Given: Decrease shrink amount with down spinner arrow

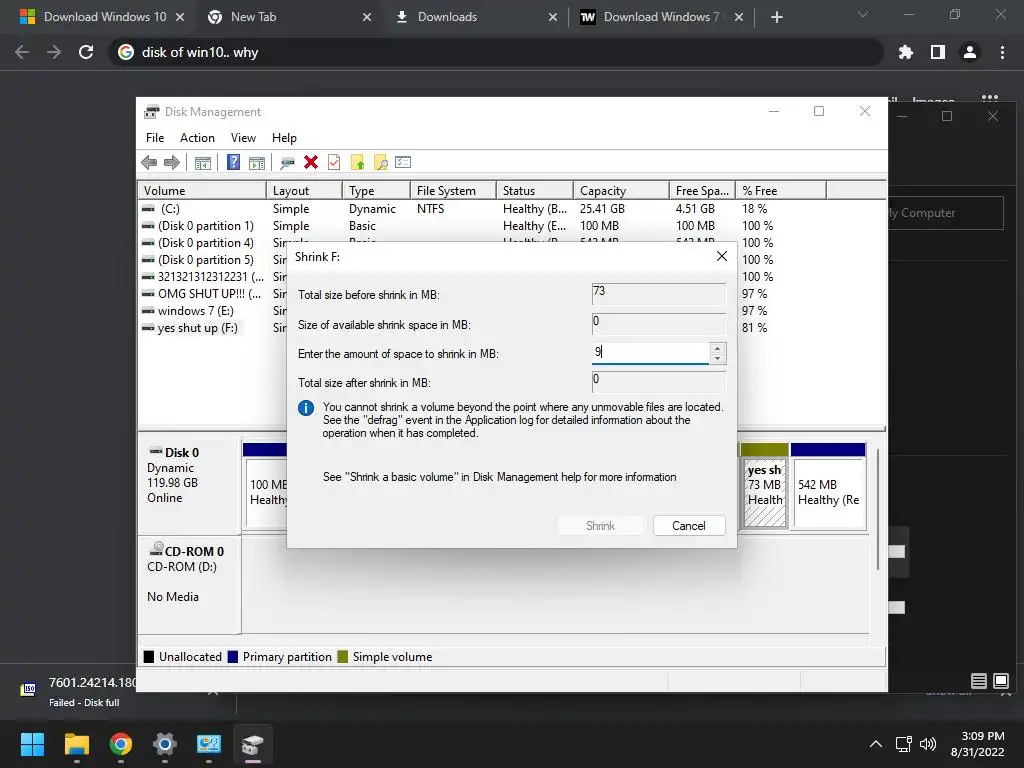Looking at the screenshot, I should [717, 359].
